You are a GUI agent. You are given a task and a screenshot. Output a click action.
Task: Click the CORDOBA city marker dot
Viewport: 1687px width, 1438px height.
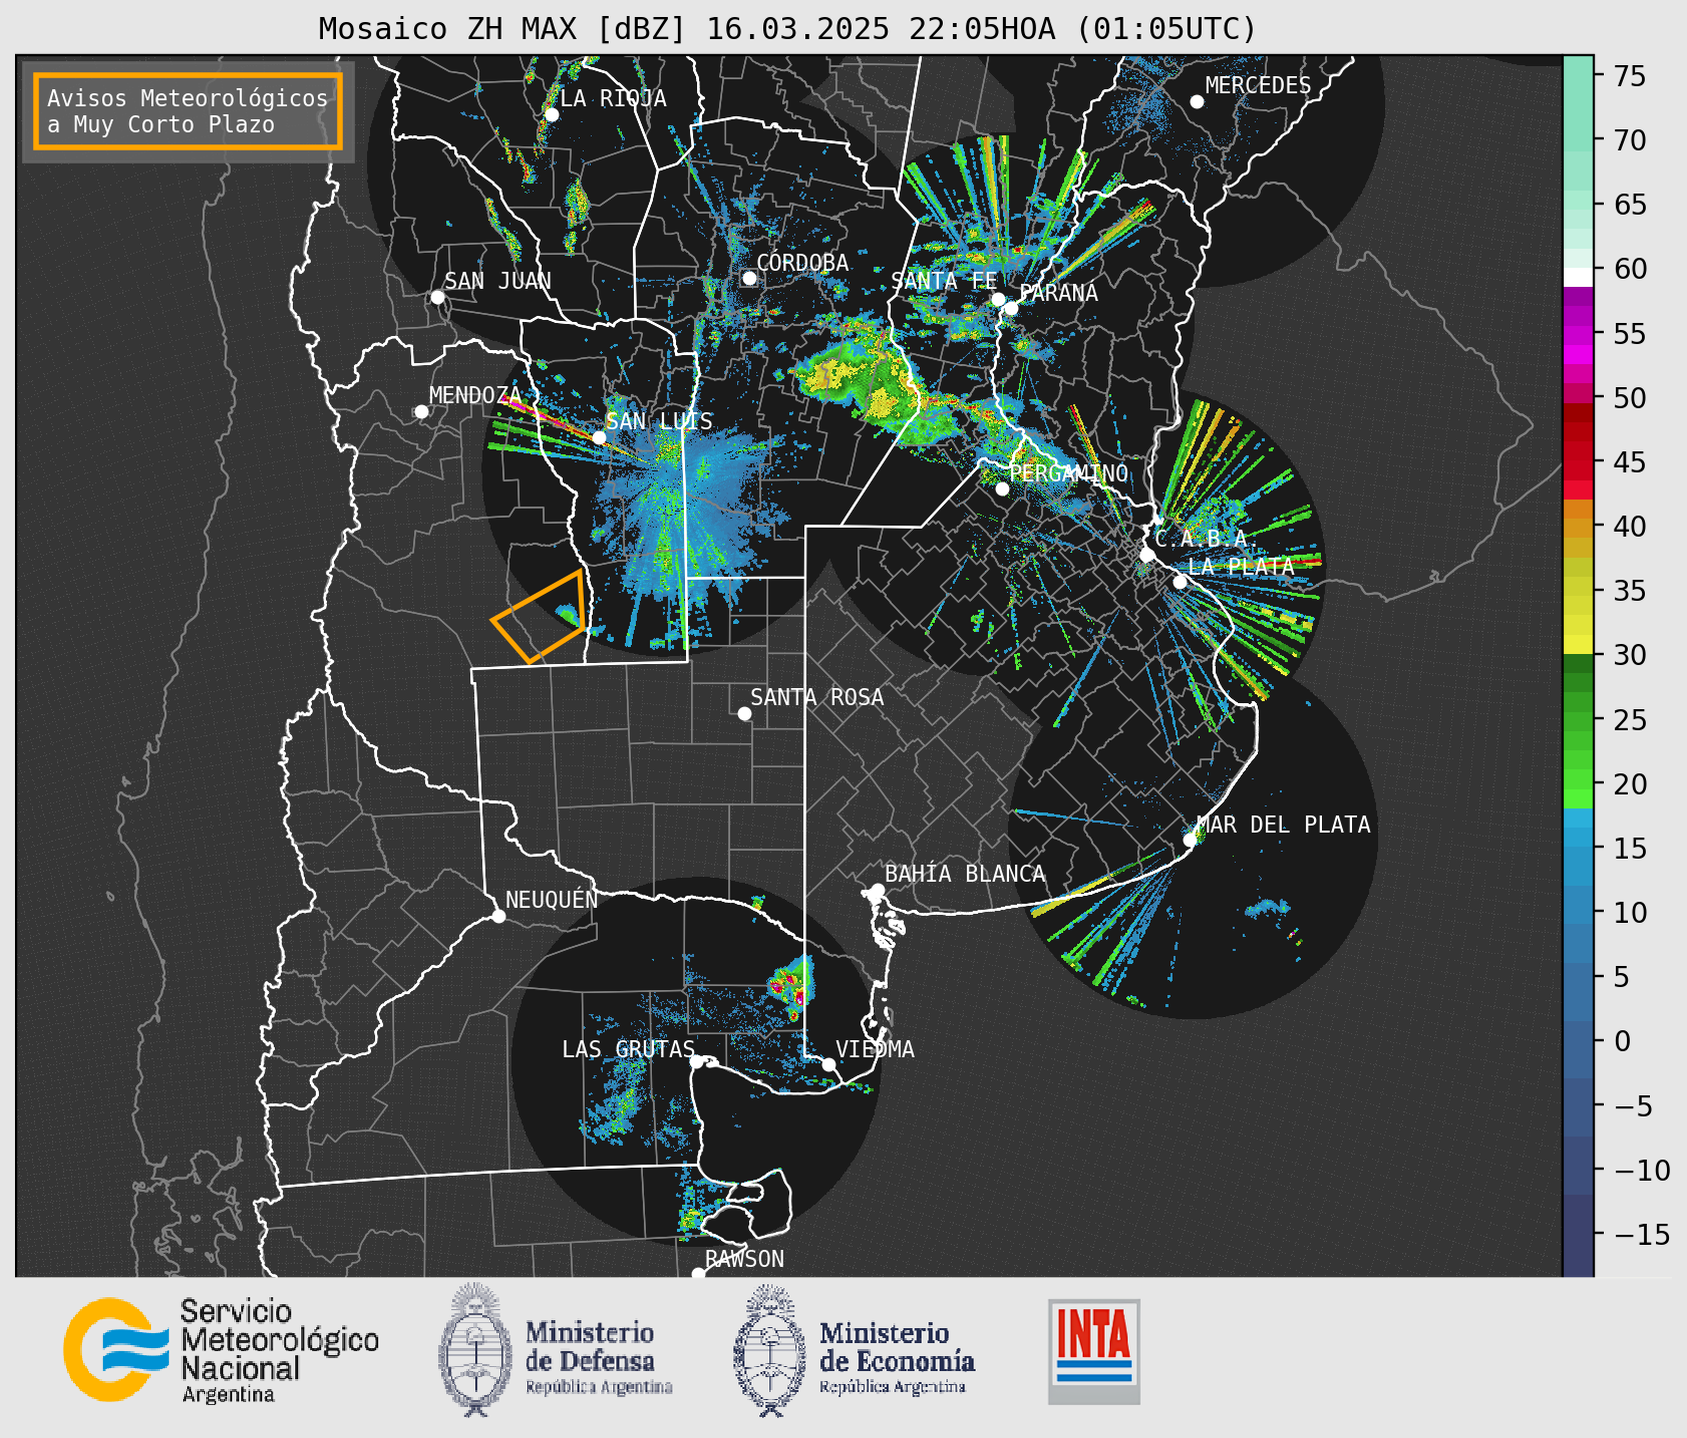click(x=749, y=278)
